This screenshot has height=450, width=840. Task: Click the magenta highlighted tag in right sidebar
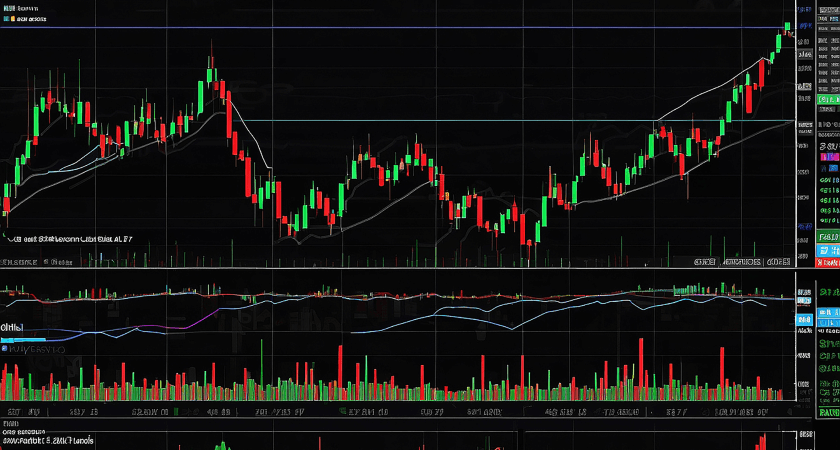[x=827, y=157]
